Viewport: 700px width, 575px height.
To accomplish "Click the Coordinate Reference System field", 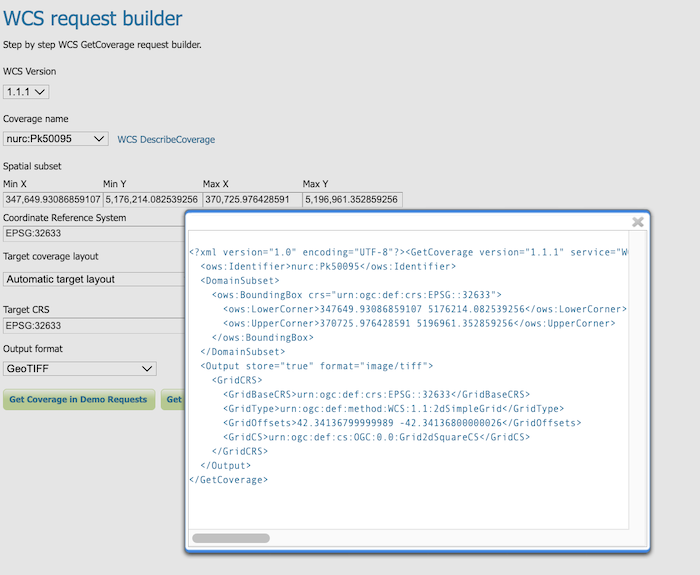I will (93, 234).
